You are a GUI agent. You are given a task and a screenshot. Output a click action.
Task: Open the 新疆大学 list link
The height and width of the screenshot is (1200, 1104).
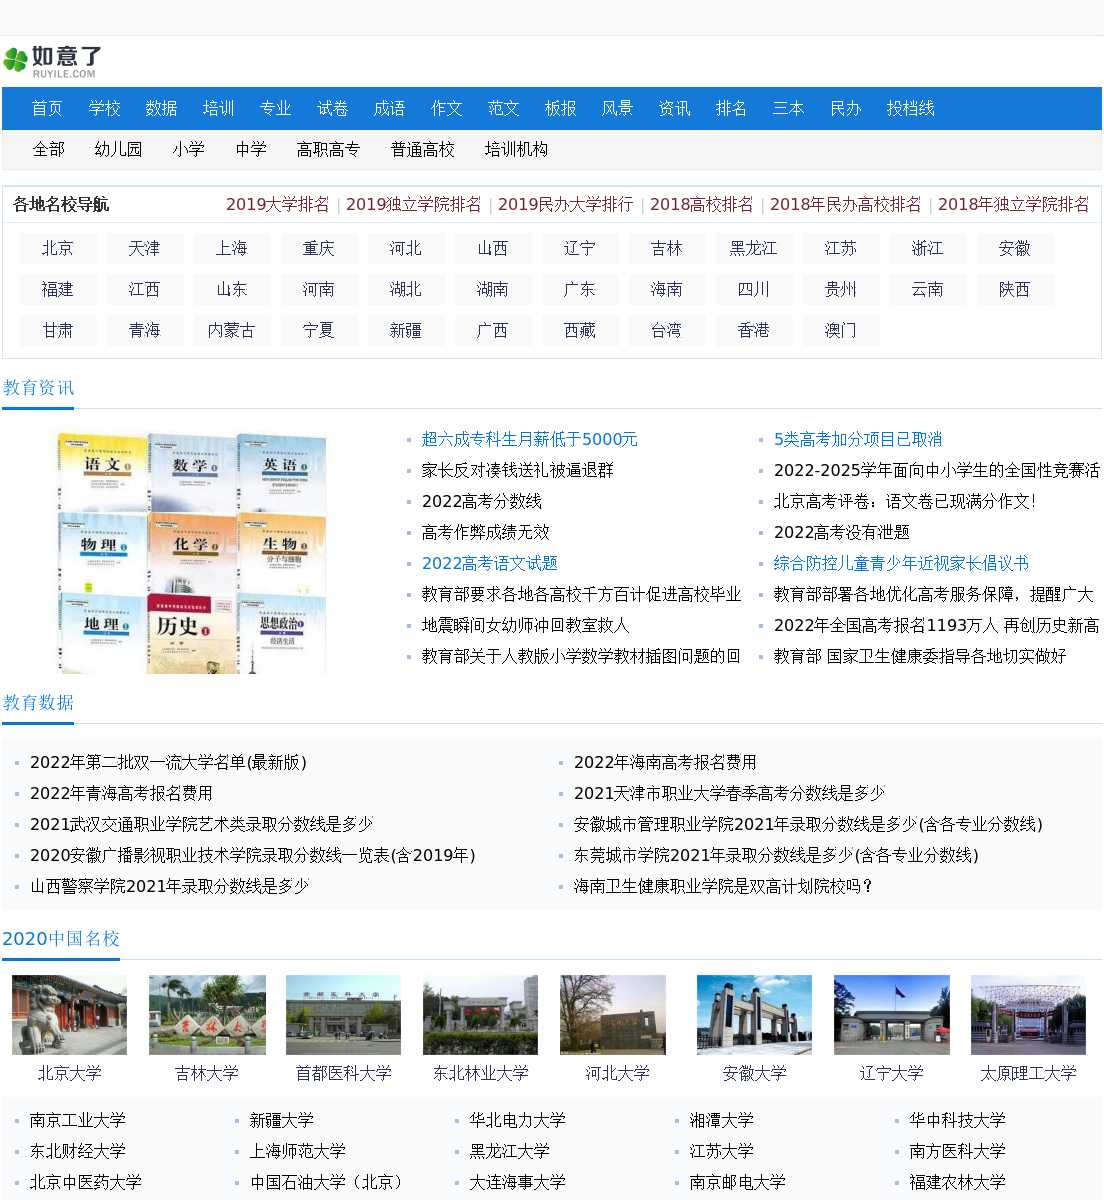click(281, 1120)
